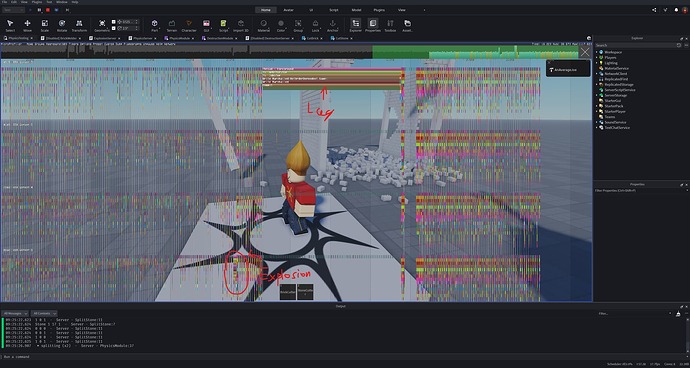Image resolution: width=690 pixels, height=368 pixels.
Task: Open the ExplosionServer script tab
Action: [104, 38]
